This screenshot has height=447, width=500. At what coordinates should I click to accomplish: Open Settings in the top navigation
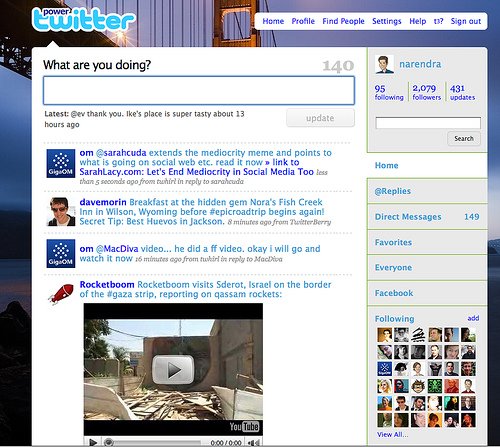(x=387, y=21)
